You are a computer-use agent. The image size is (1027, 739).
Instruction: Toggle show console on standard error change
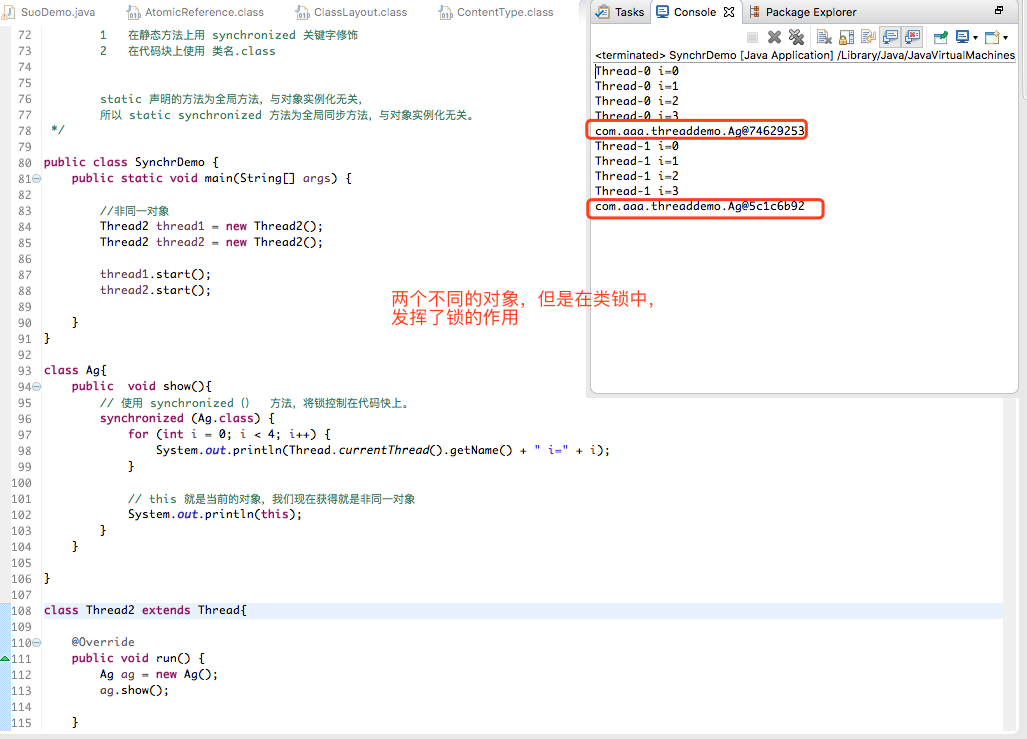pos(912,37)
